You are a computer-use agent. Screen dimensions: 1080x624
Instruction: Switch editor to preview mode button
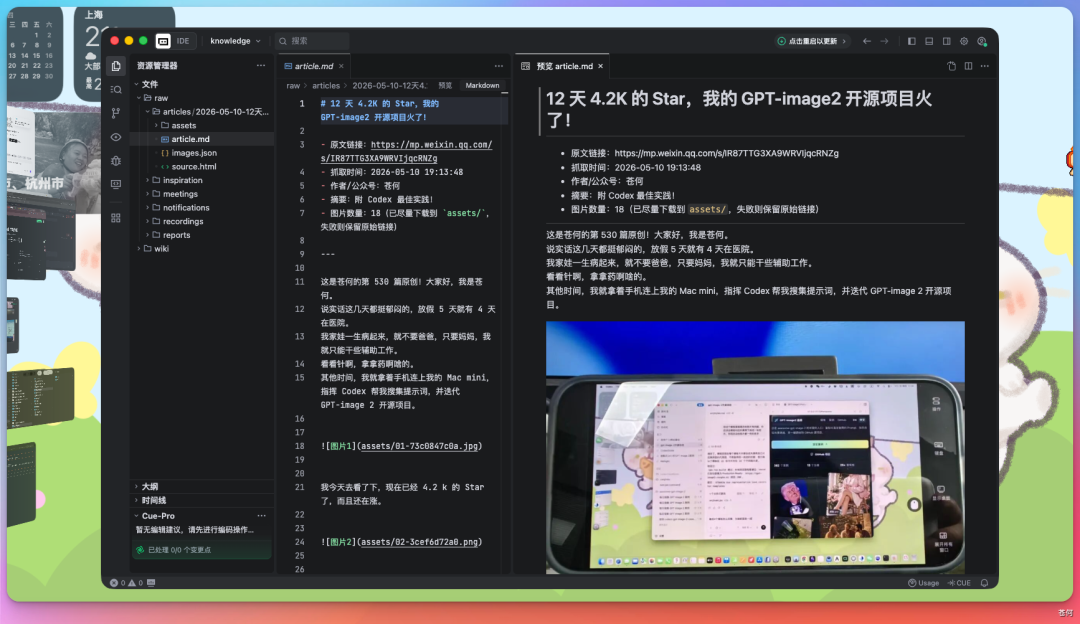pyautogui.click(x=446, y=85)
